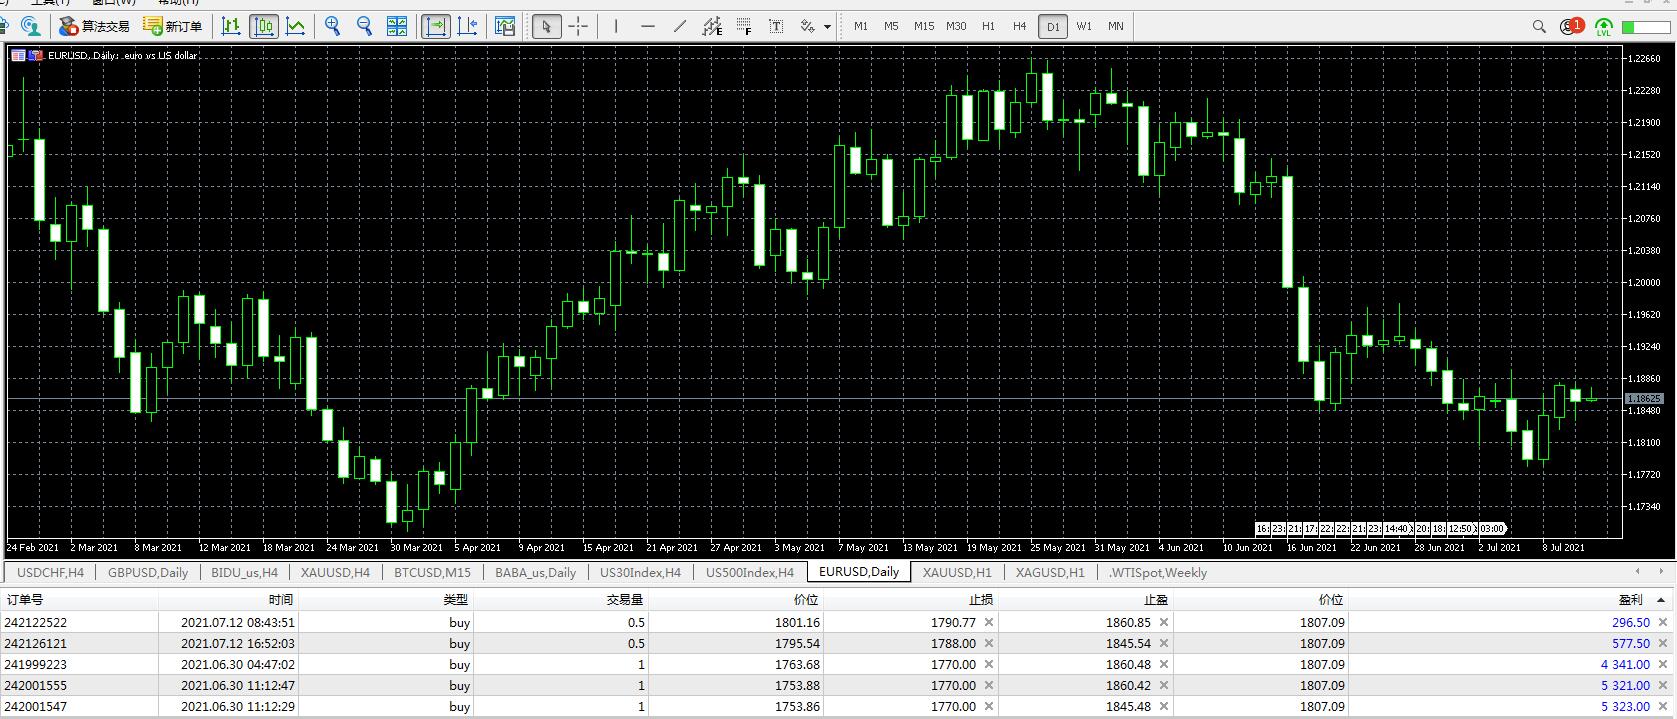Select the cursor arrow tool
Image resolution: width=1677 pixels, height=719 pixels.
coord(545,26)
